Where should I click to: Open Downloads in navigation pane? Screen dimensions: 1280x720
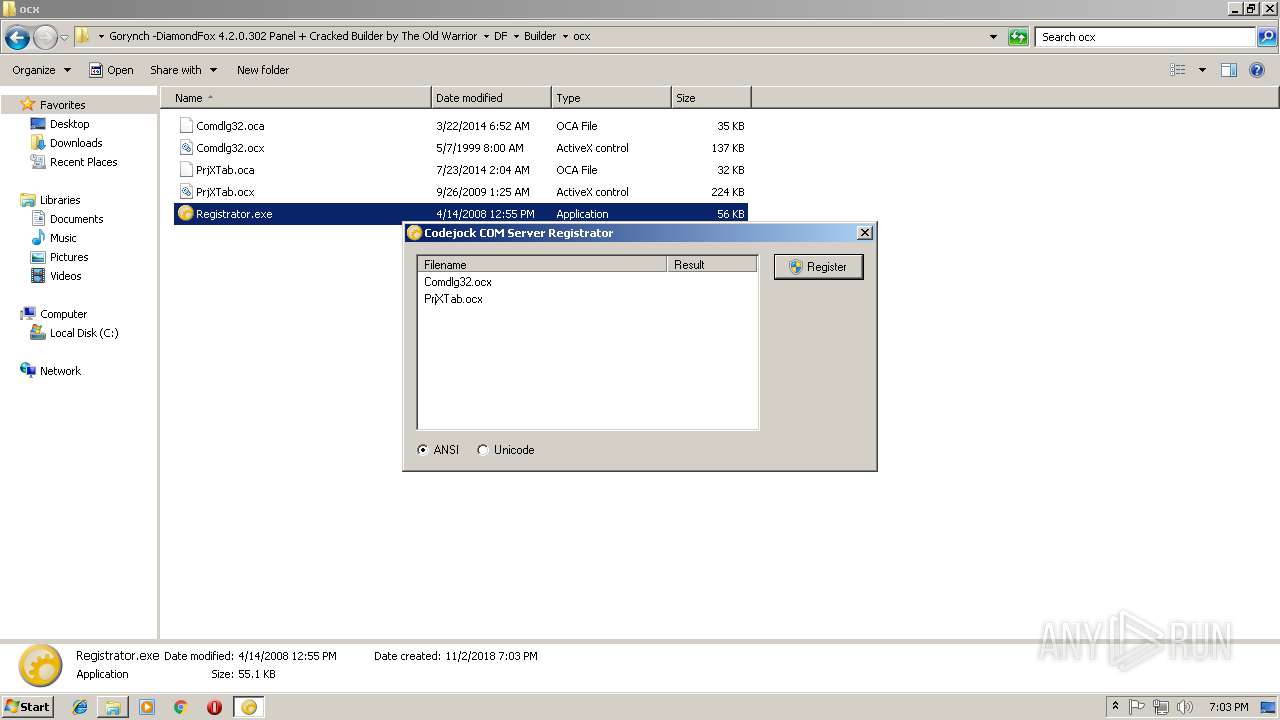pyautogui.click(x=76, y=143)
